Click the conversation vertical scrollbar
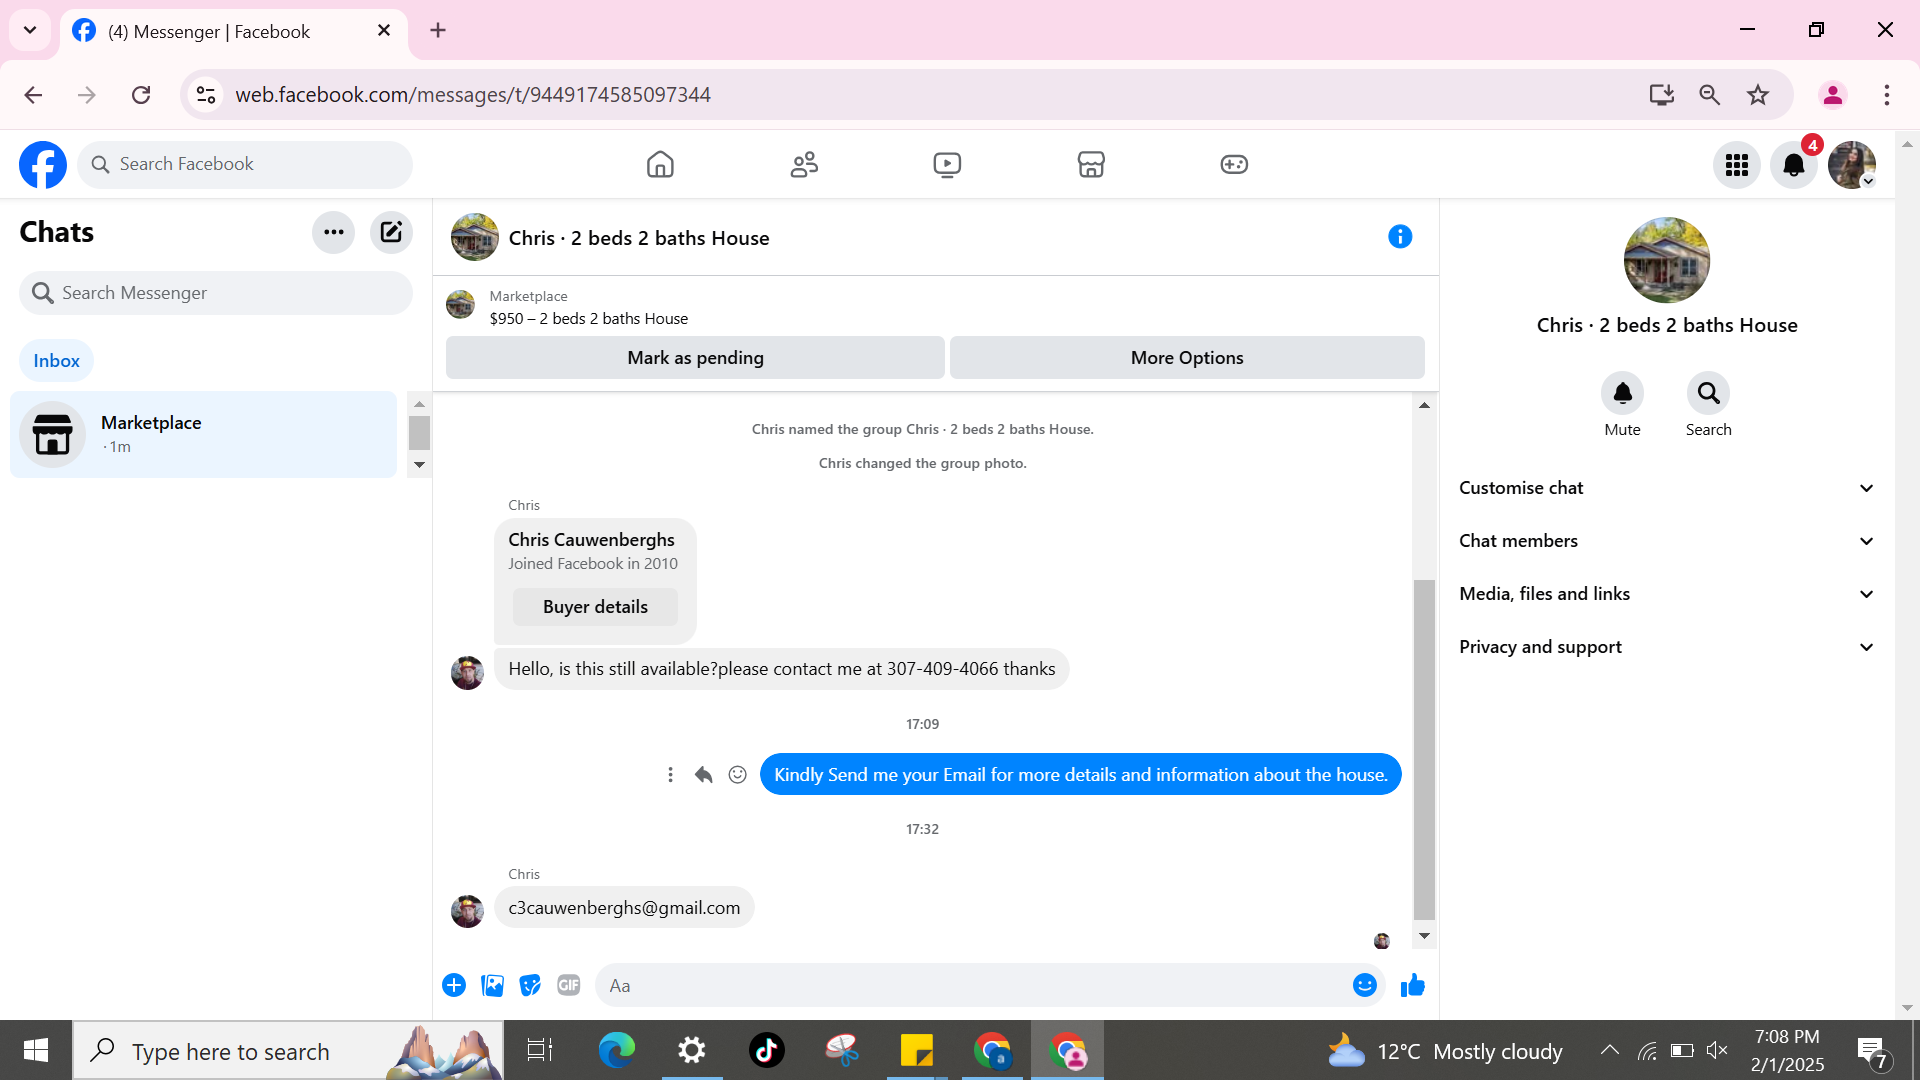This screenshot has height=1080, width=1920. coord(1424,750)
